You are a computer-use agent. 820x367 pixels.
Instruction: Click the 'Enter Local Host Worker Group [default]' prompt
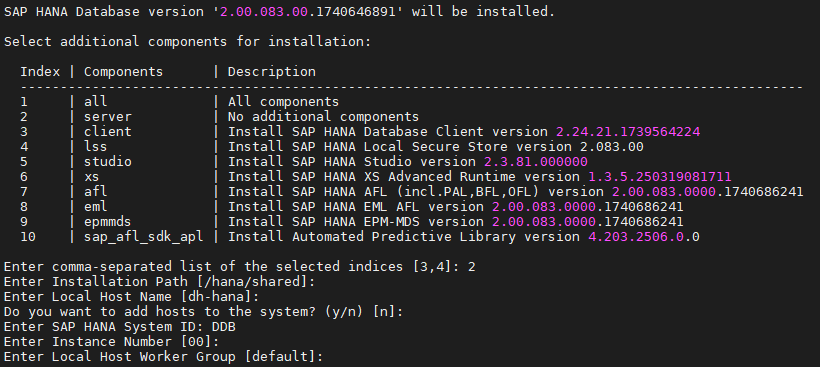[x=164, y=357]
